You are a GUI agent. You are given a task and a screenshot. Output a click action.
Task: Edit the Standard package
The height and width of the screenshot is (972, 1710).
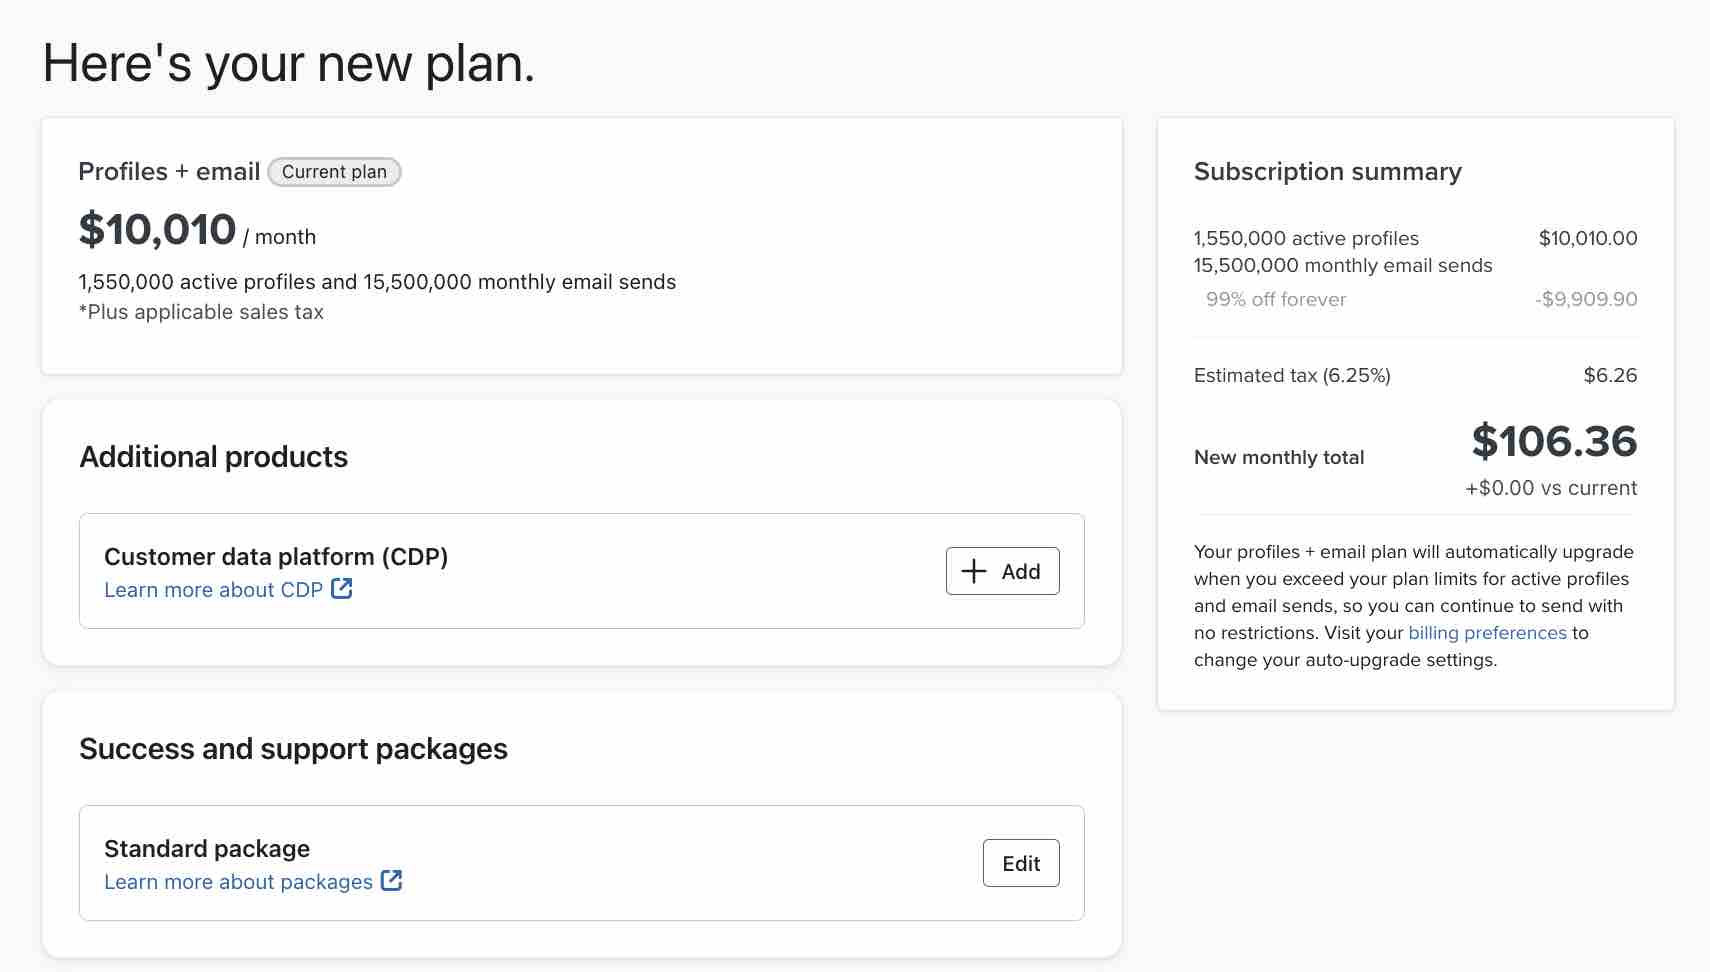tap(1021, 862)
